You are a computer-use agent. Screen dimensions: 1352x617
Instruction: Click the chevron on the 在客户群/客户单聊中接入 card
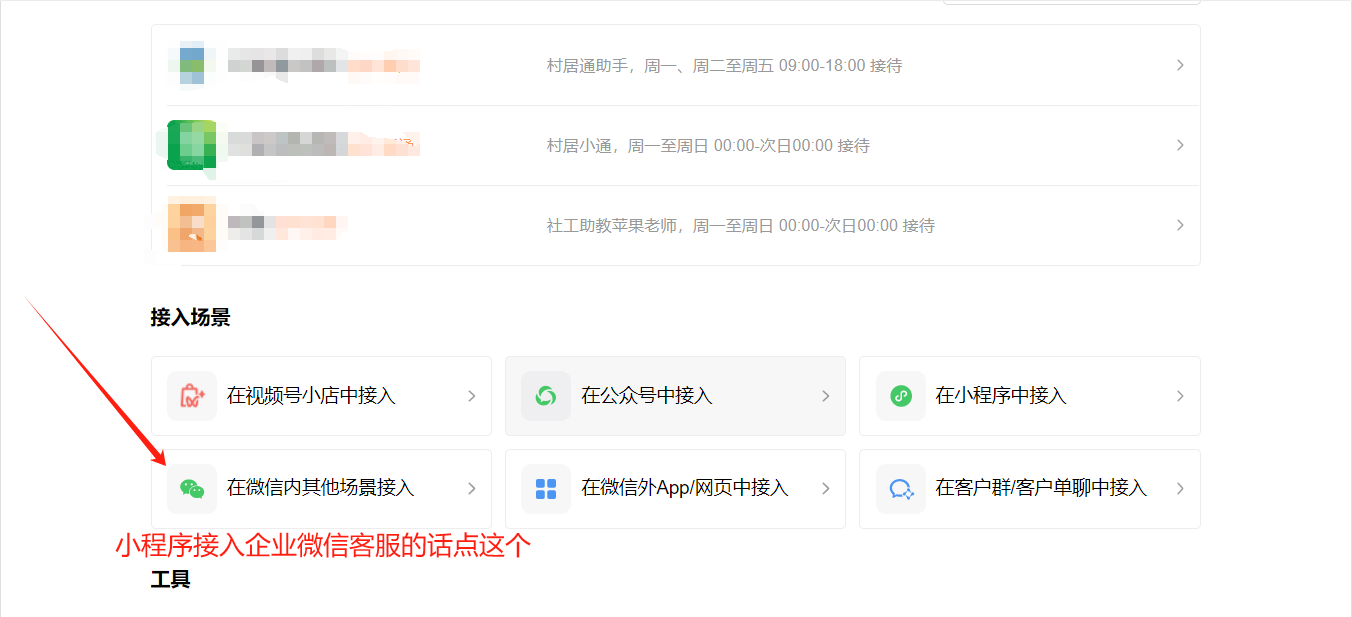1180,488
